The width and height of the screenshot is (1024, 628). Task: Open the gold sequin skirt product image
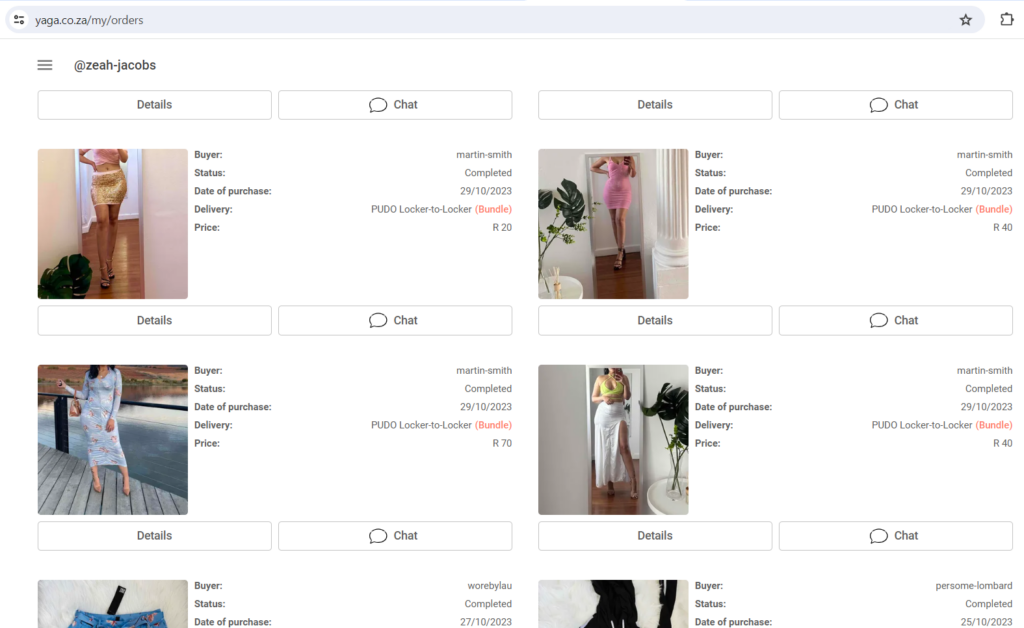click(113, 224)
